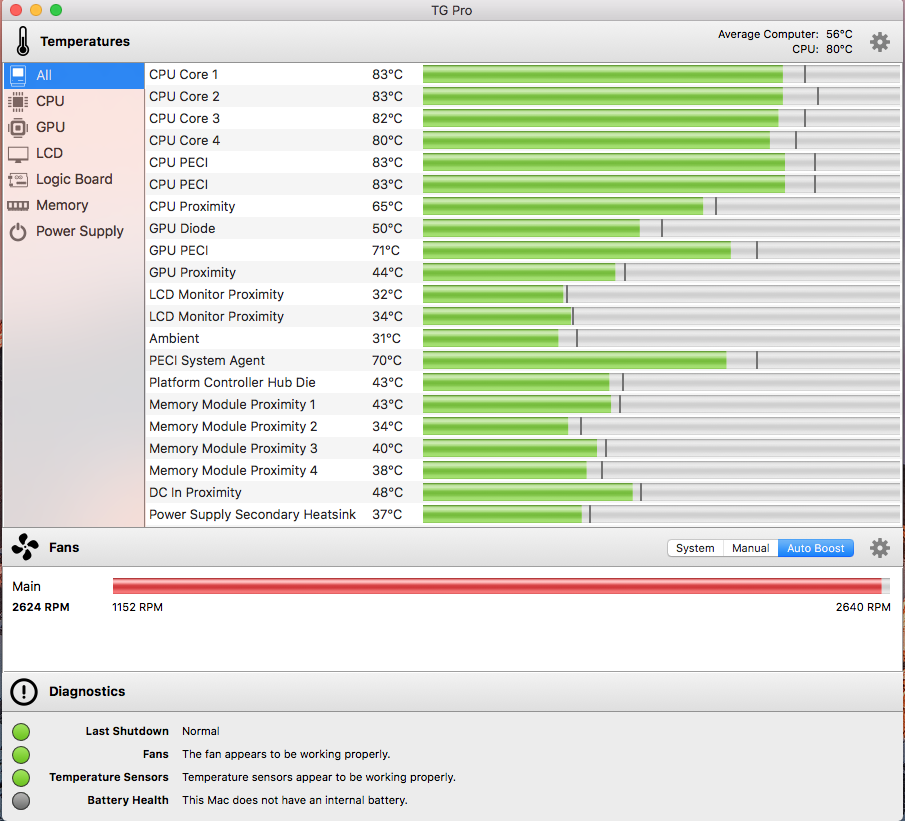905x821 pixels.
Task: Switch fan mode to Manual
Action: pyautogui.click(x=750, y=548)
